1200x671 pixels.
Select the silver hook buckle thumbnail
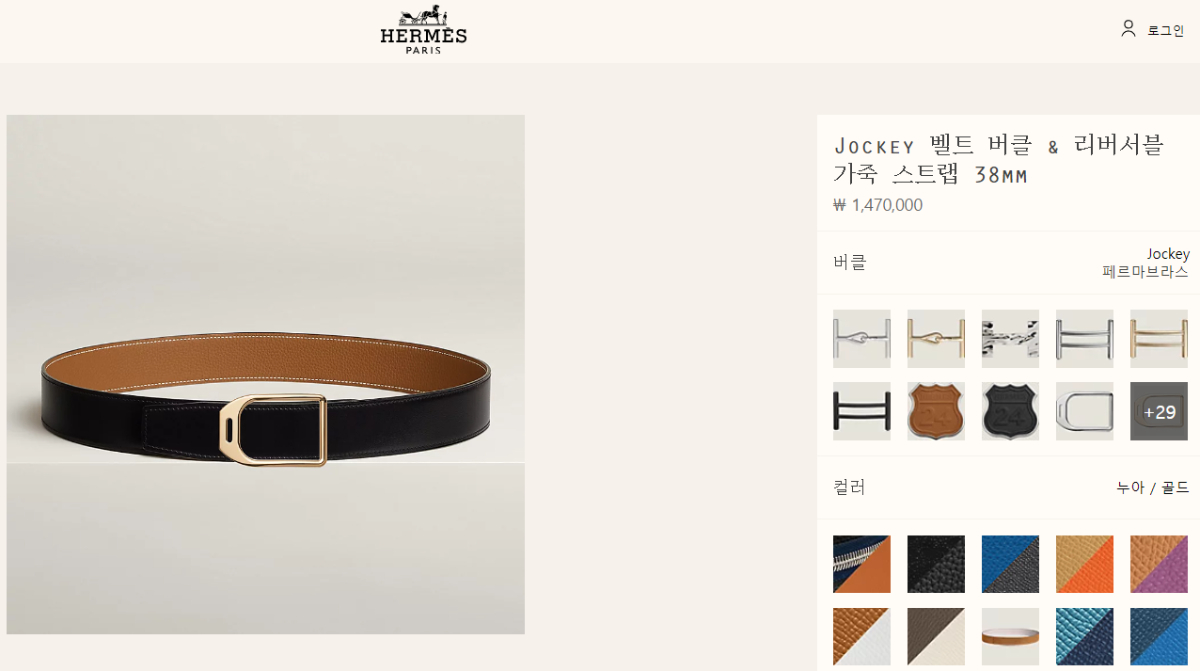coord(861,338)
